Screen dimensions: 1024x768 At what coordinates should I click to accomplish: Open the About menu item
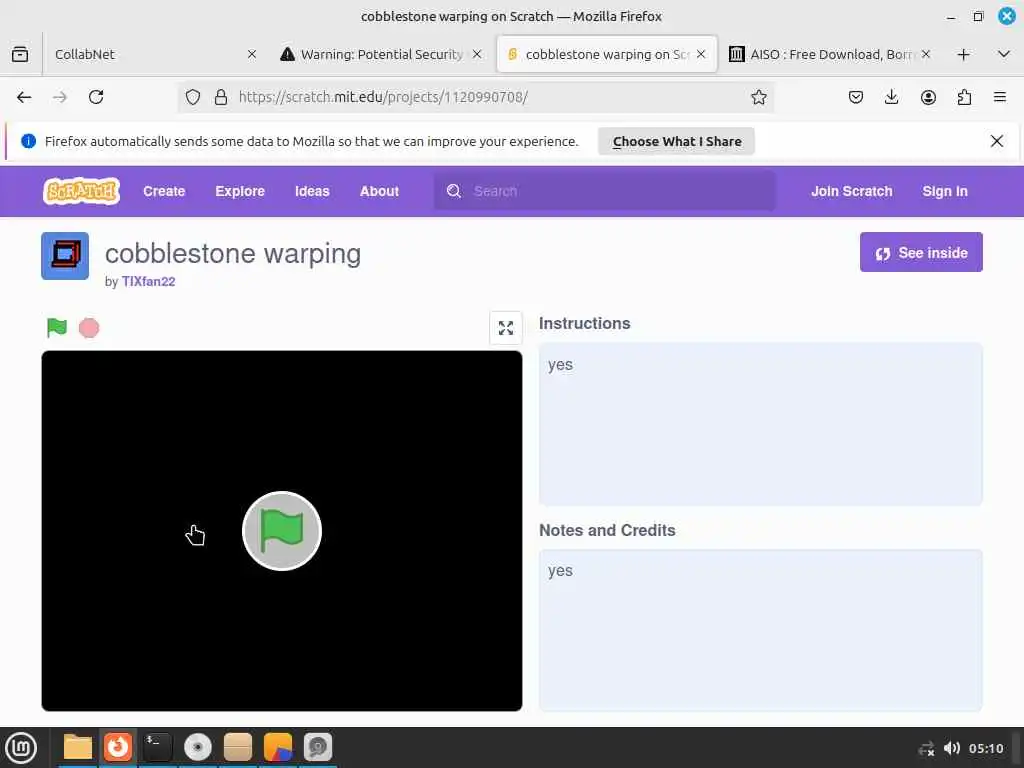[379, 191]
